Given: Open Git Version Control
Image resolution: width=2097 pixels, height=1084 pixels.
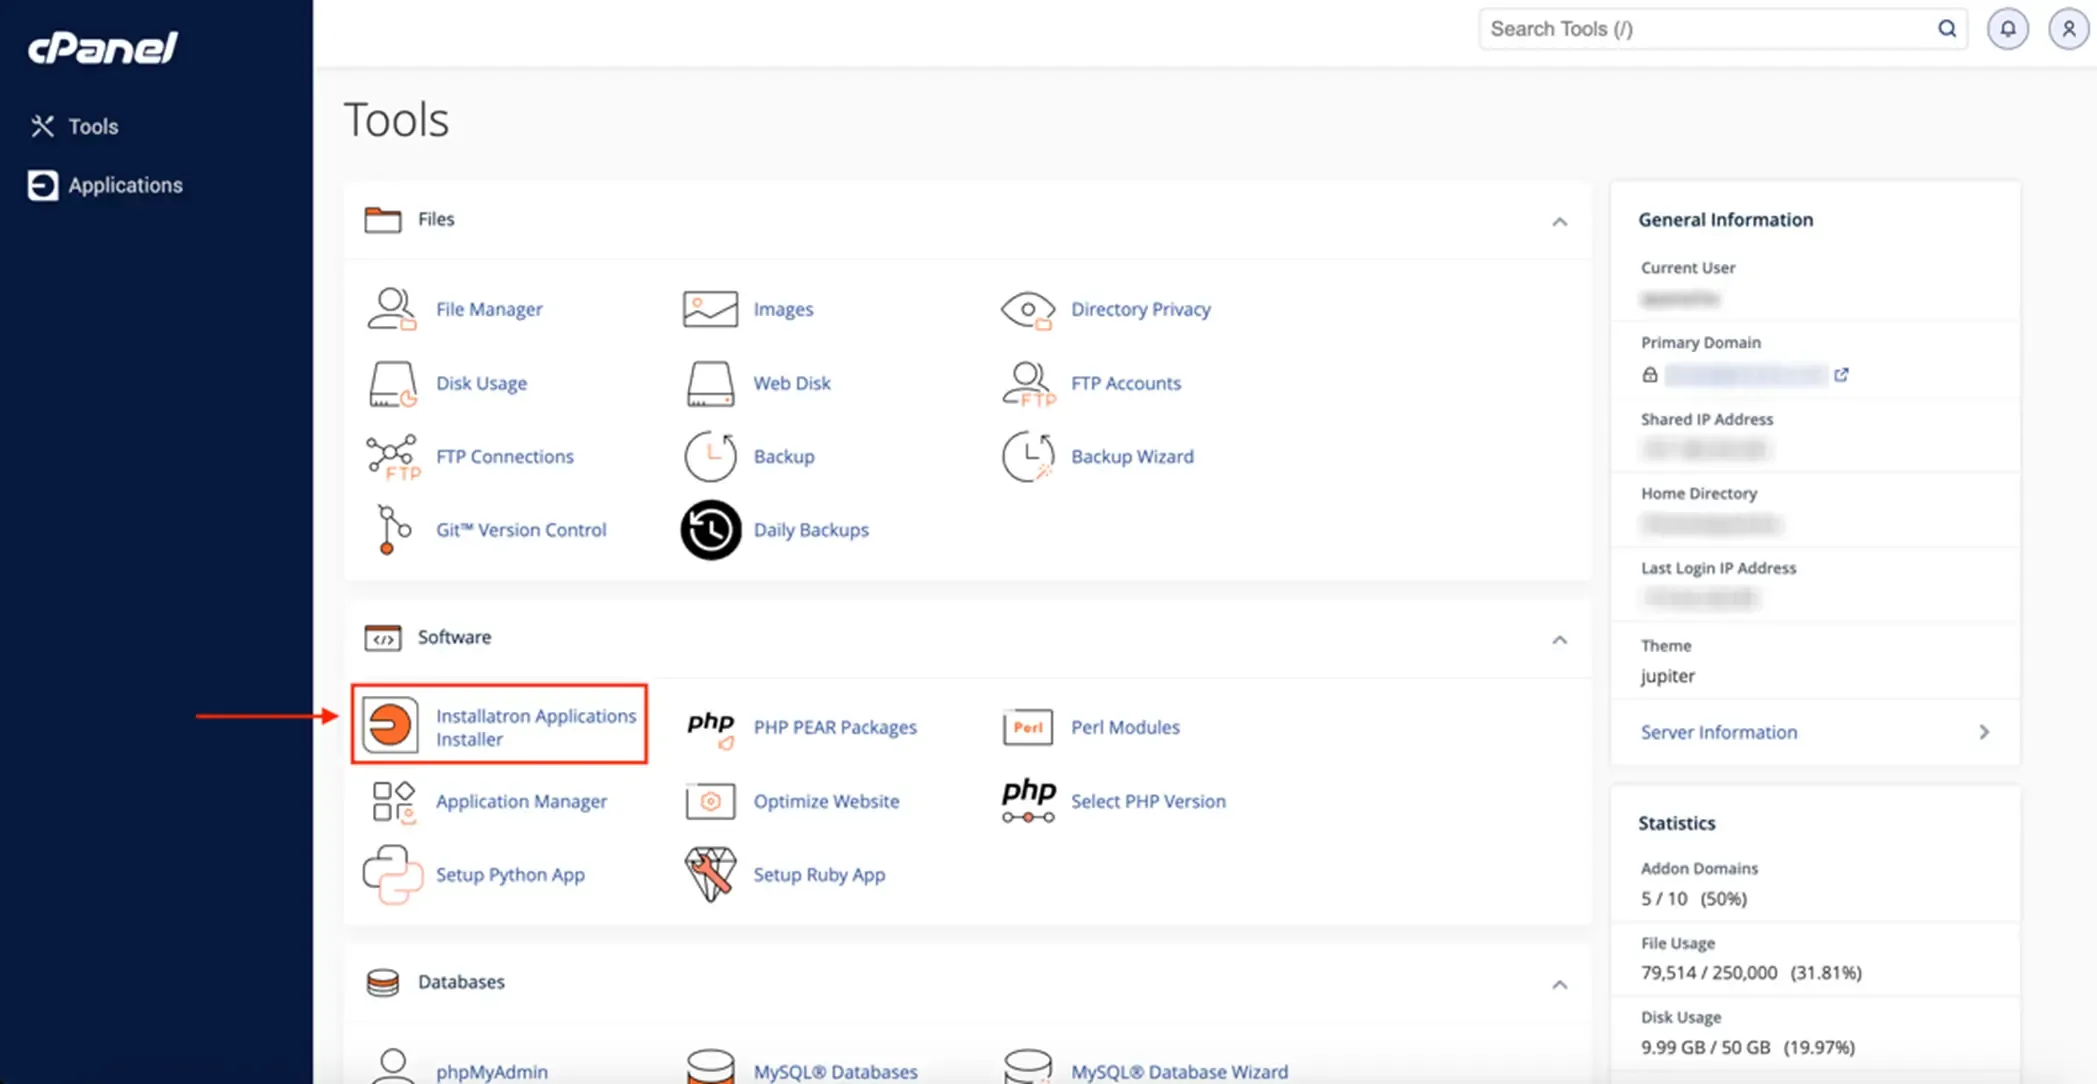Looking at the screenshot, I should click(x=520, y=529).
